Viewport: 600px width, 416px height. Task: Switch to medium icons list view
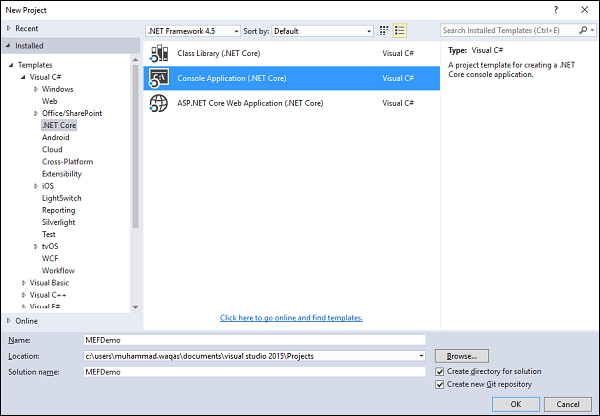point(399,31)
